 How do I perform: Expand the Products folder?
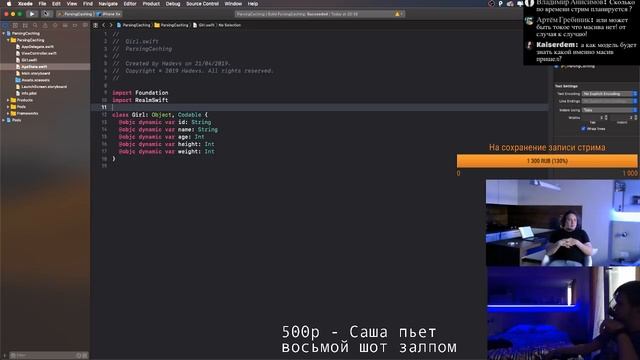(x=8, y=100)
